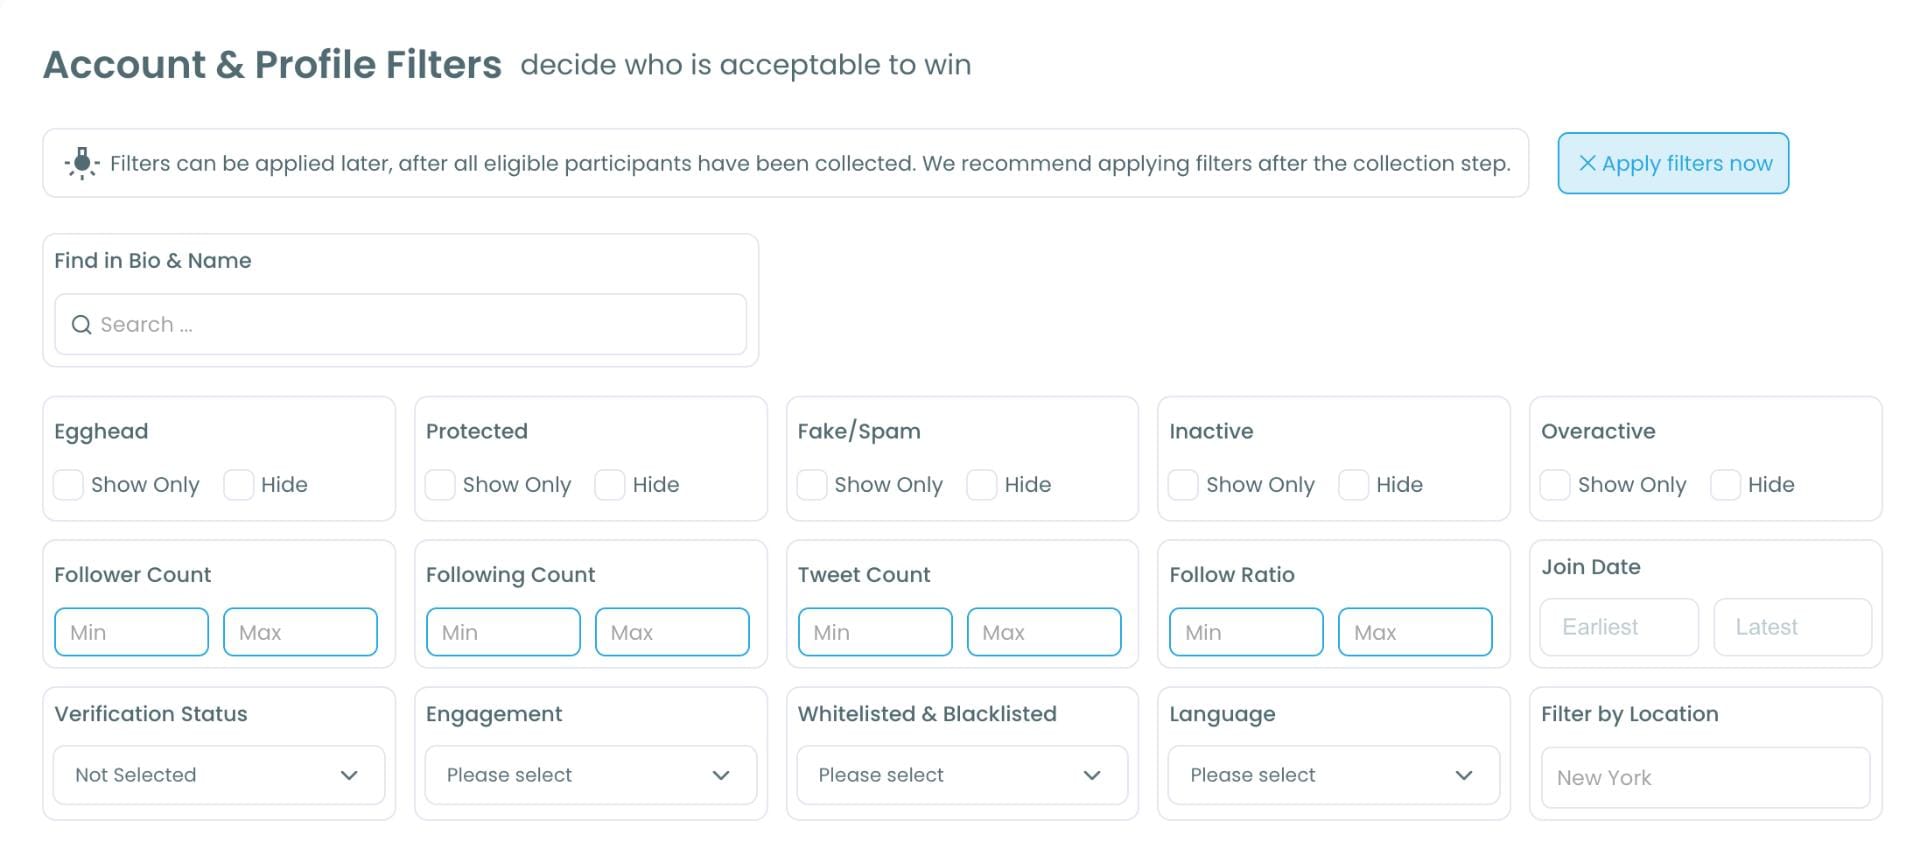
Task: Toggle Protected Show Only checkbox
Action: 441,485
